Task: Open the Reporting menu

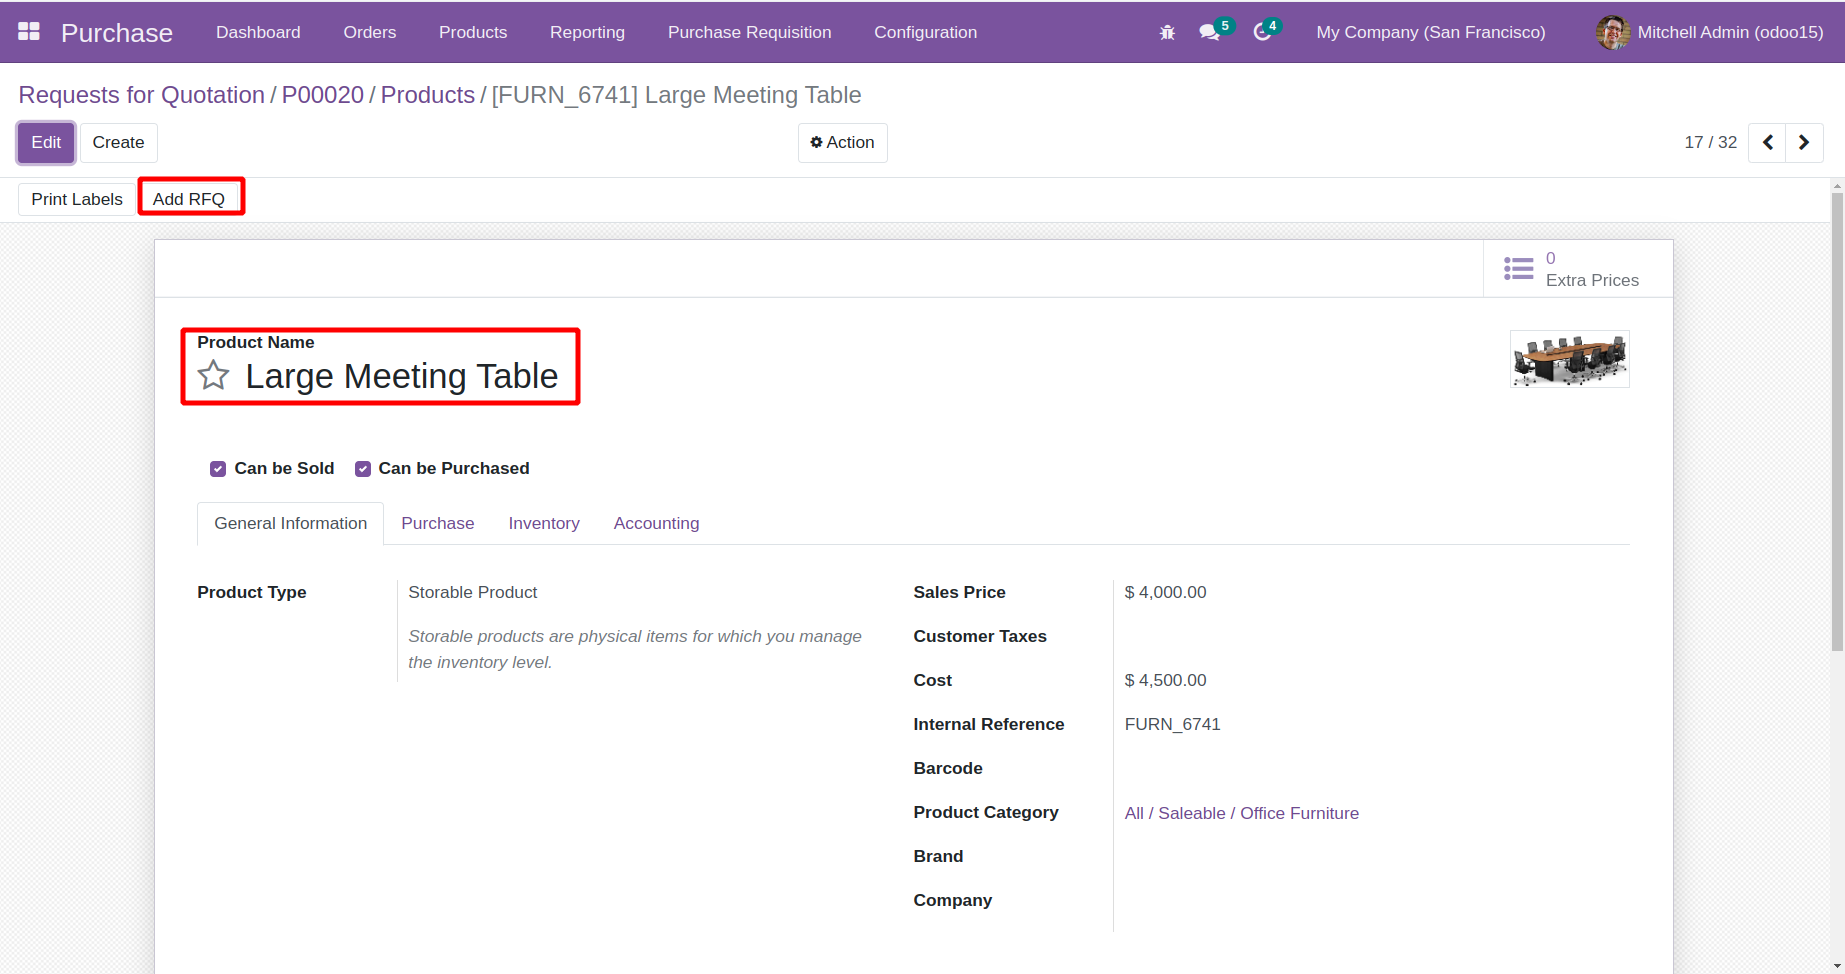Action: 587,32
